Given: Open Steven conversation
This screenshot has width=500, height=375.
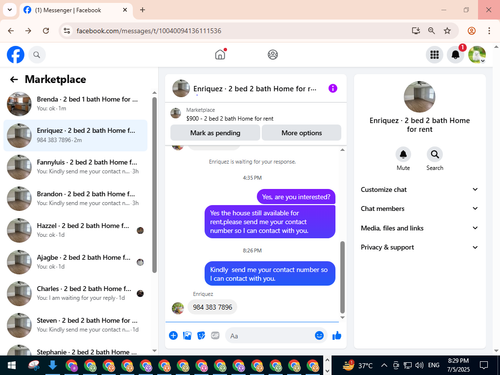Looking at the screenshot, I should tap(75, 325).
